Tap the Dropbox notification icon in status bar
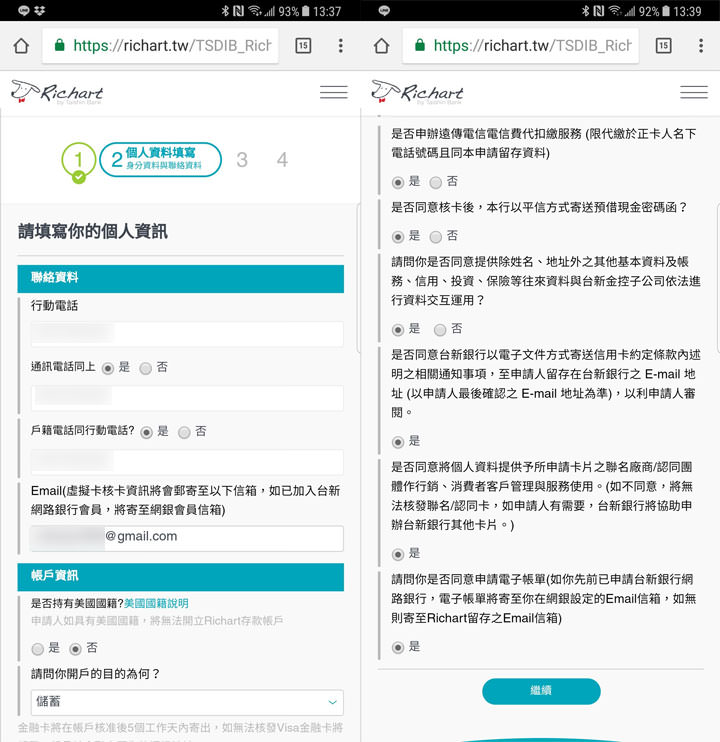 [40, 10]
